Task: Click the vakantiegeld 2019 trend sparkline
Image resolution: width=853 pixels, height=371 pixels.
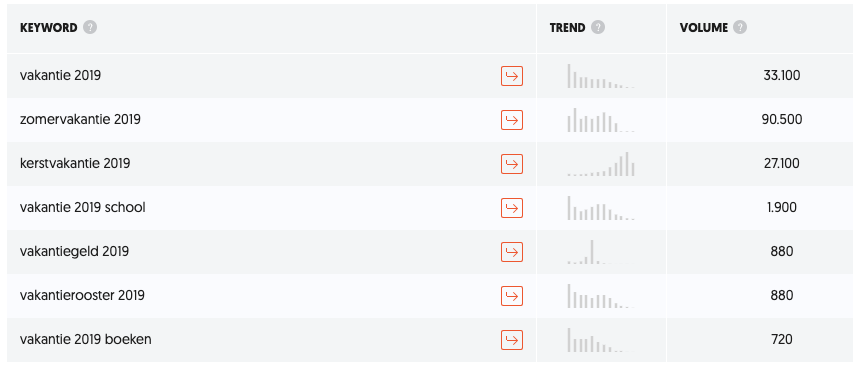Action: point(601,252)
